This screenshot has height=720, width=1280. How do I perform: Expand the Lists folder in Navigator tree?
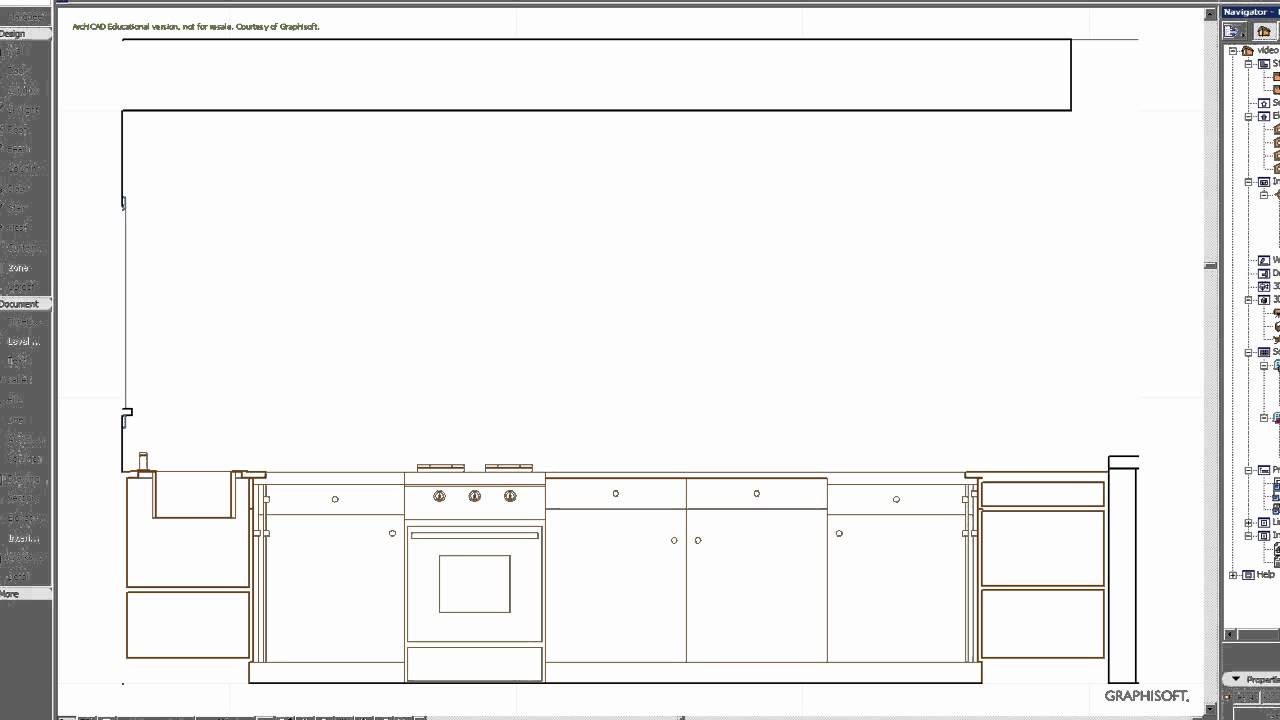coord(1249,522)
